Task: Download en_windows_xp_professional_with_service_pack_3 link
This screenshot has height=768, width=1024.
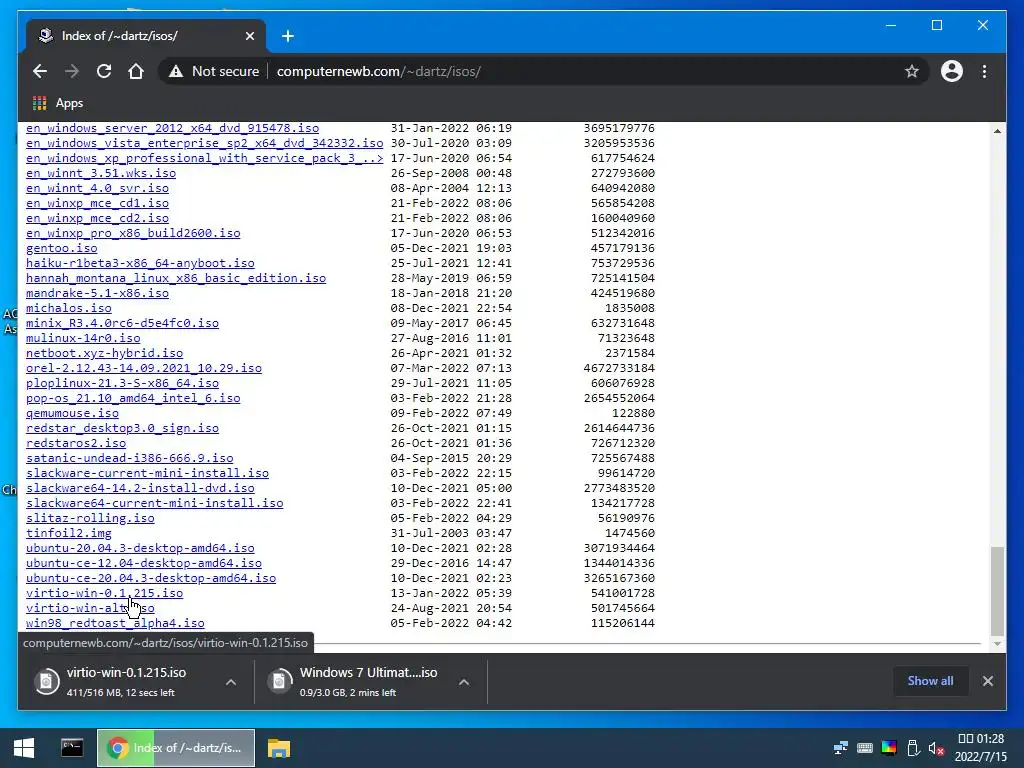Action: (x=204, y=158)
